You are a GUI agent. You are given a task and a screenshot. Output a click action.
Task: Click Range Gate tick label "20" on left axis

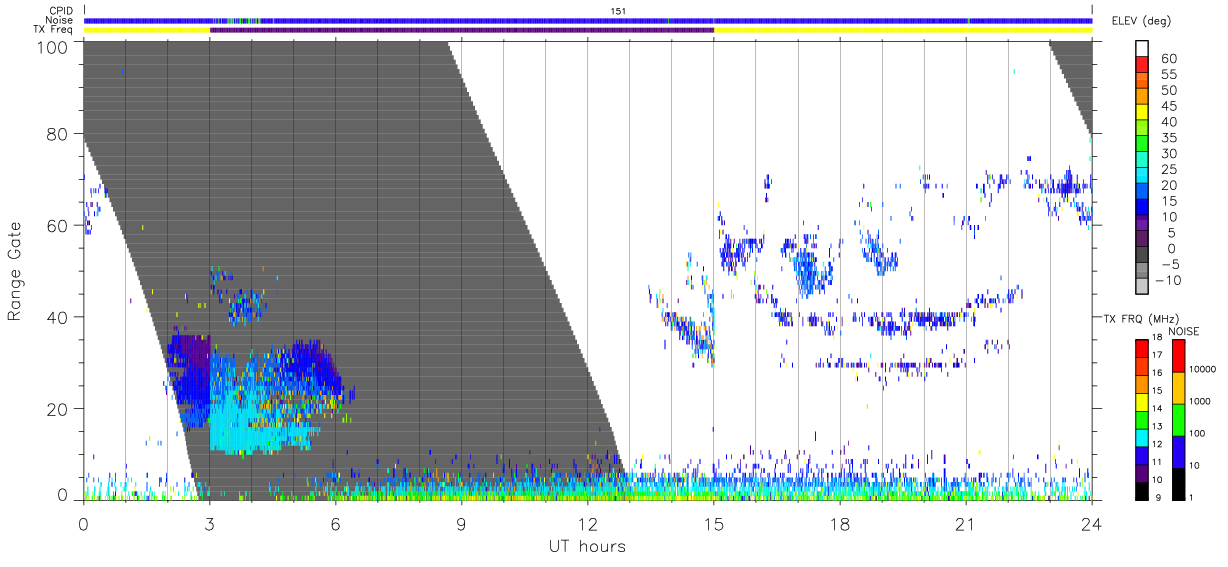(57, 409)
